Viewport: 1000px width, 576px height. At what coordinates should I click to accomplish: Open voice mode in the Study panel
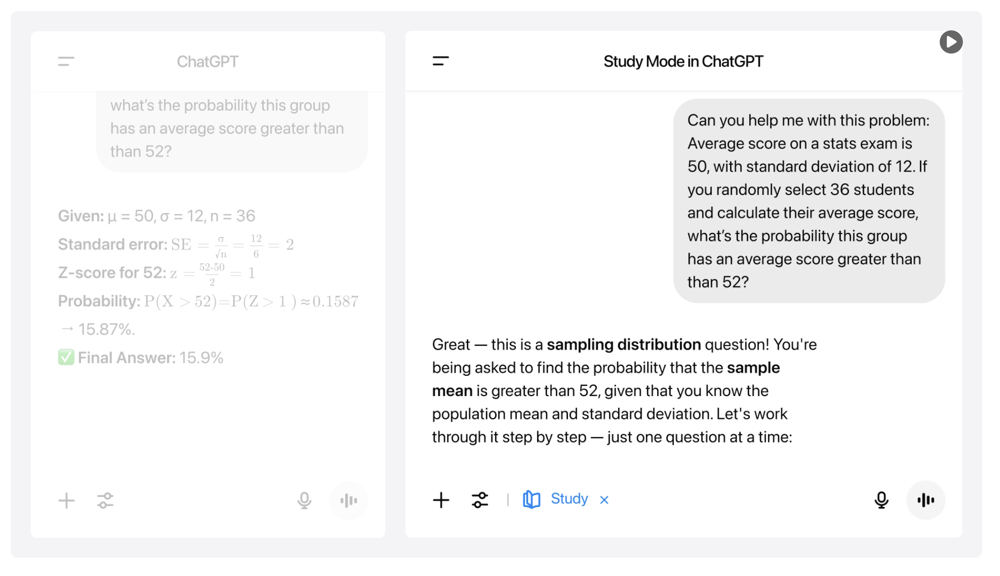(x=925, y=500)
